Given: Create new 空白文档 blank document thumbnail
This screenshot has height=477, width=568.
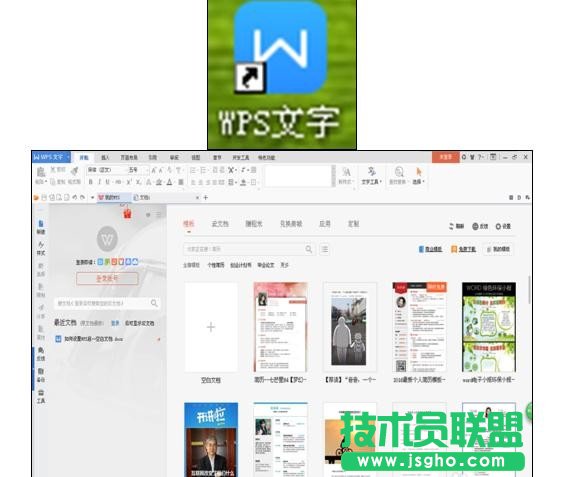Looking at the screenshot, I should click(211, 327).
